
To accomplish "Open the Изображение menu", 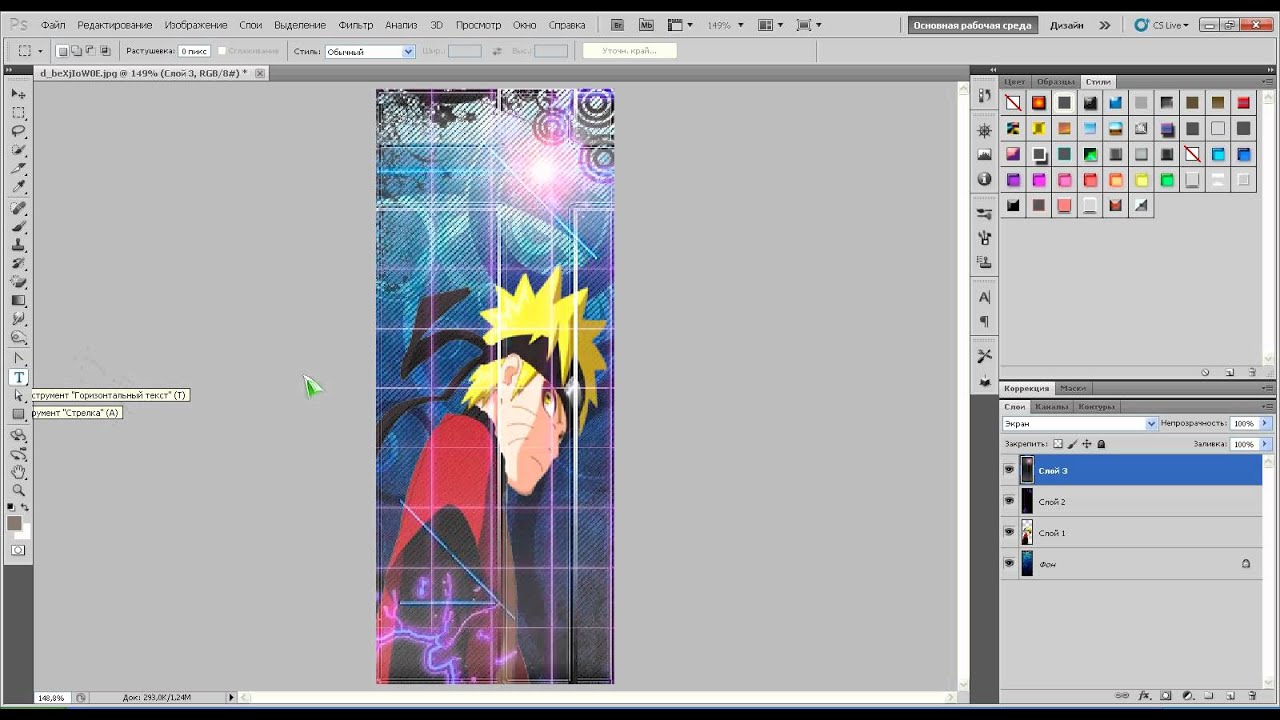I will tap(196, 25).
